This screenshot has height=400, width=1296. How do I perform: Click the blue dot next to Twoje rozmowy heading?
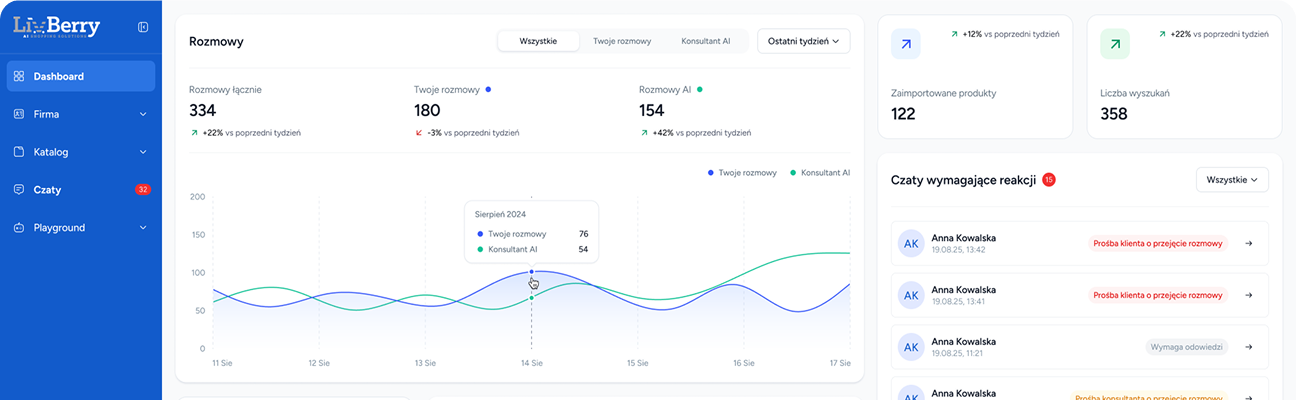coord(488,89)
